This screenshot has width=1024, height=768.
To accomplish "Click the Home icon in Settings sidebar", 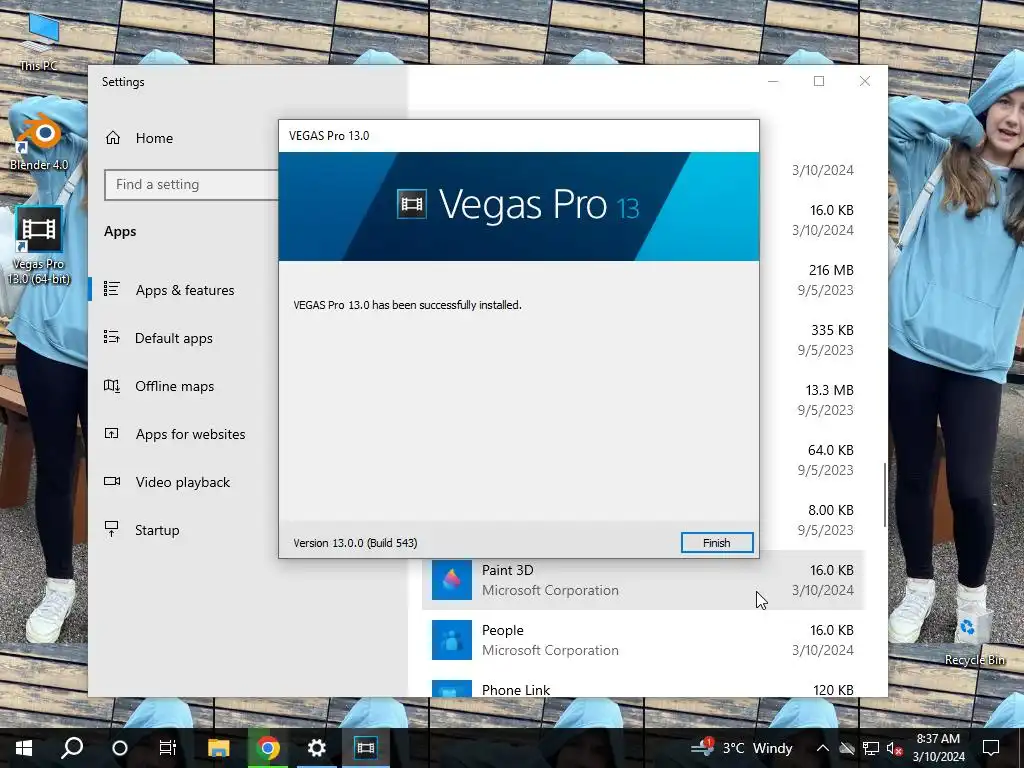I will [x=113, y=138].
